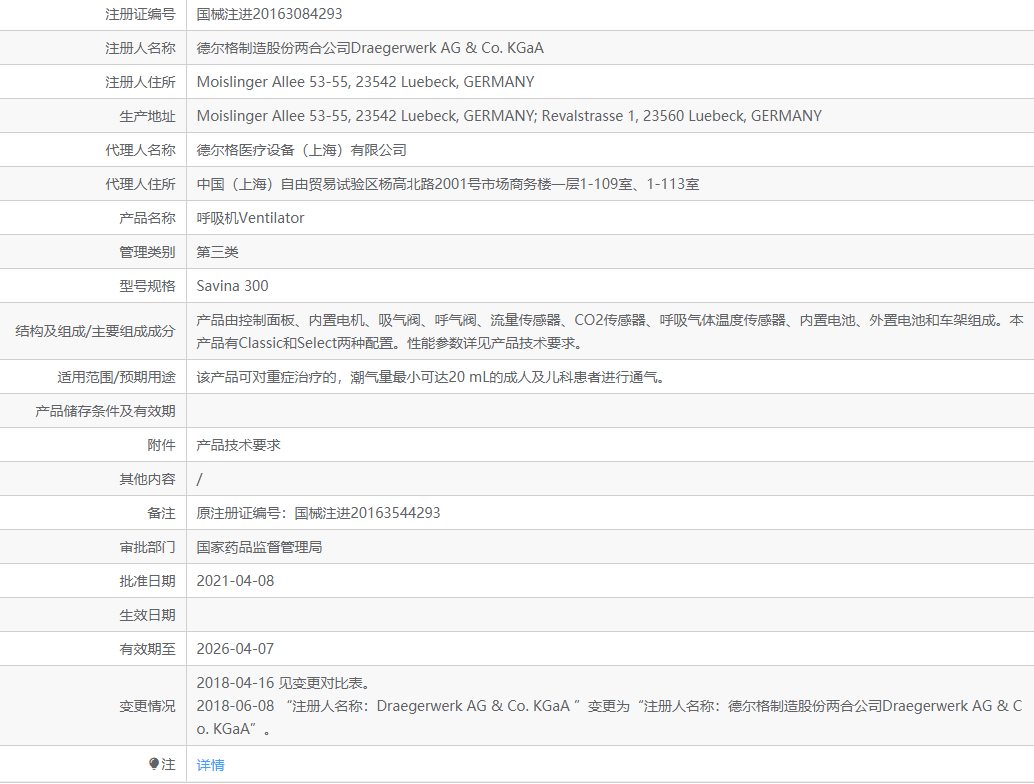Click the lightbulb icon beside 注
Screen dimensions: 1034x784
pyautogui.click(x=154, y=764)
